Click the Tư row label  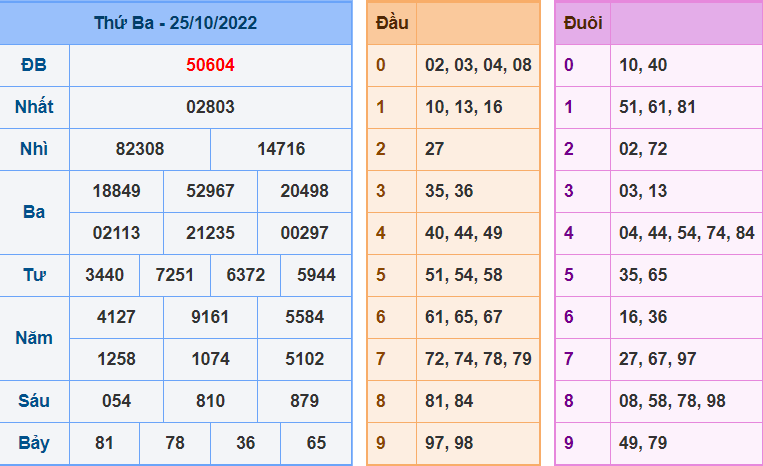pos(34,275)
